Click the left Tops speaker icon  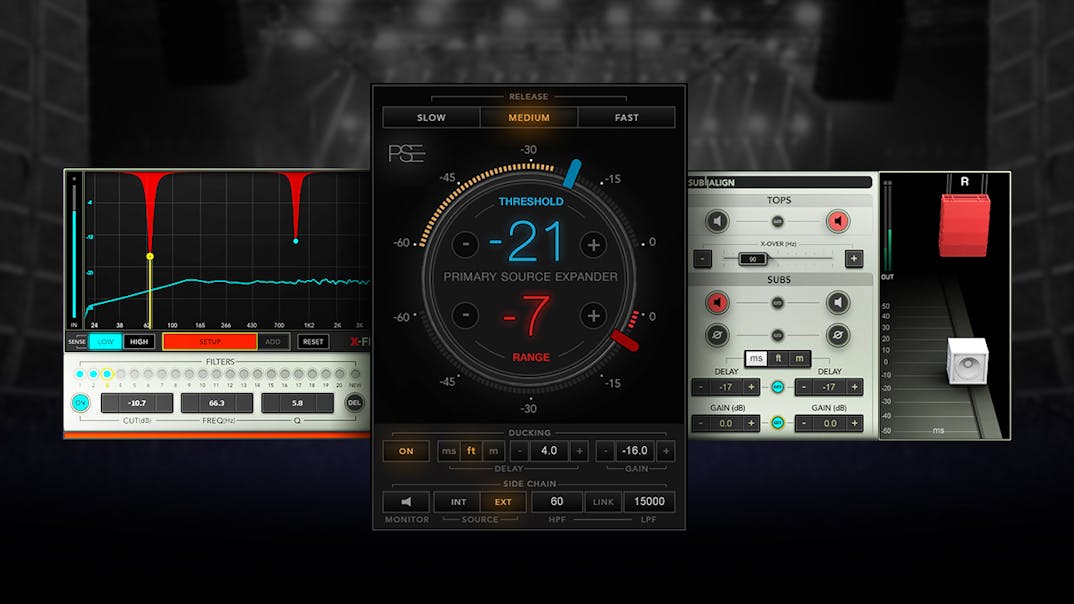[x=716, y=222]
